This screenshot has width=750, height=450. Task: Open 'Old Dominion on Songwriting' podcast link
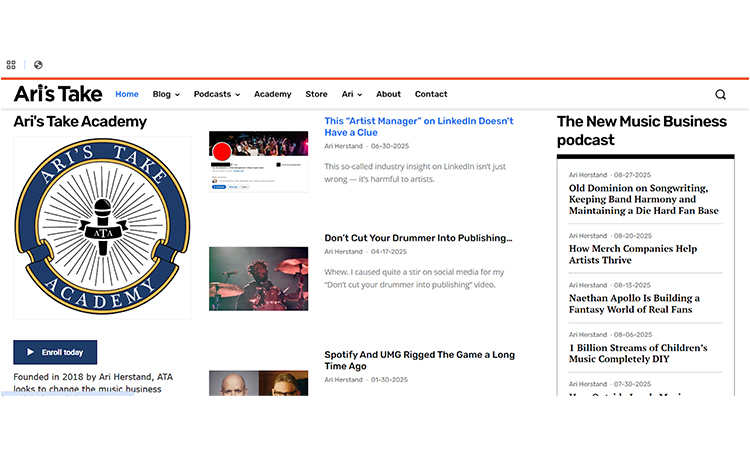point(643,199)
